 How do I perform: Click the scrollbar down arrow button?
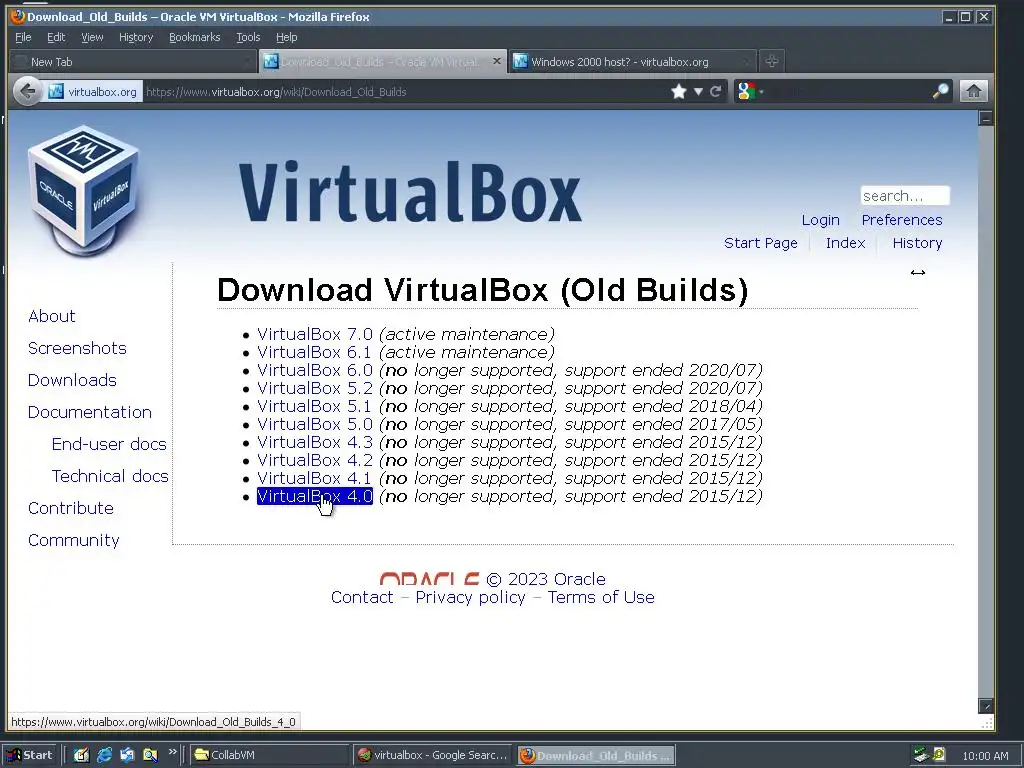(986, 705)
